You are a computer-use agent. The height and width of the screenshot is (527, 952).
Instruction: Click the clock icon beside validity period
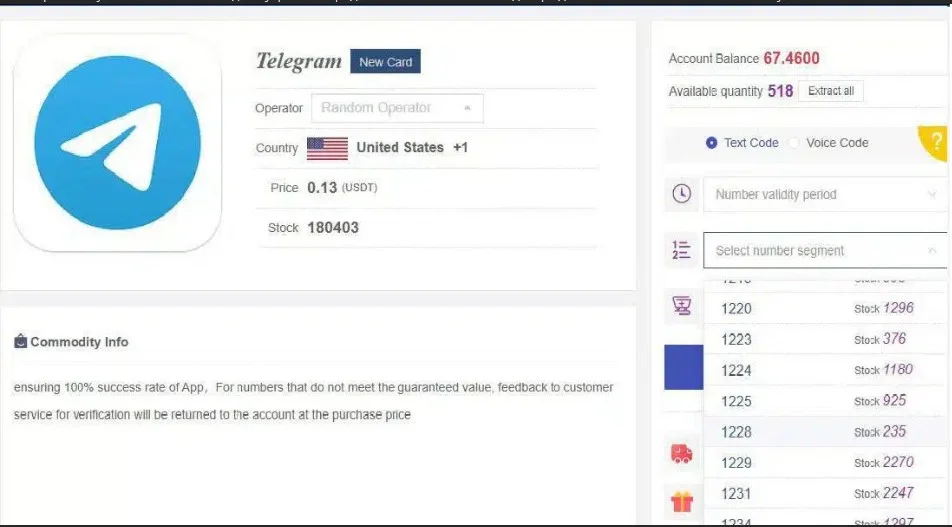(x=681, y=194)
